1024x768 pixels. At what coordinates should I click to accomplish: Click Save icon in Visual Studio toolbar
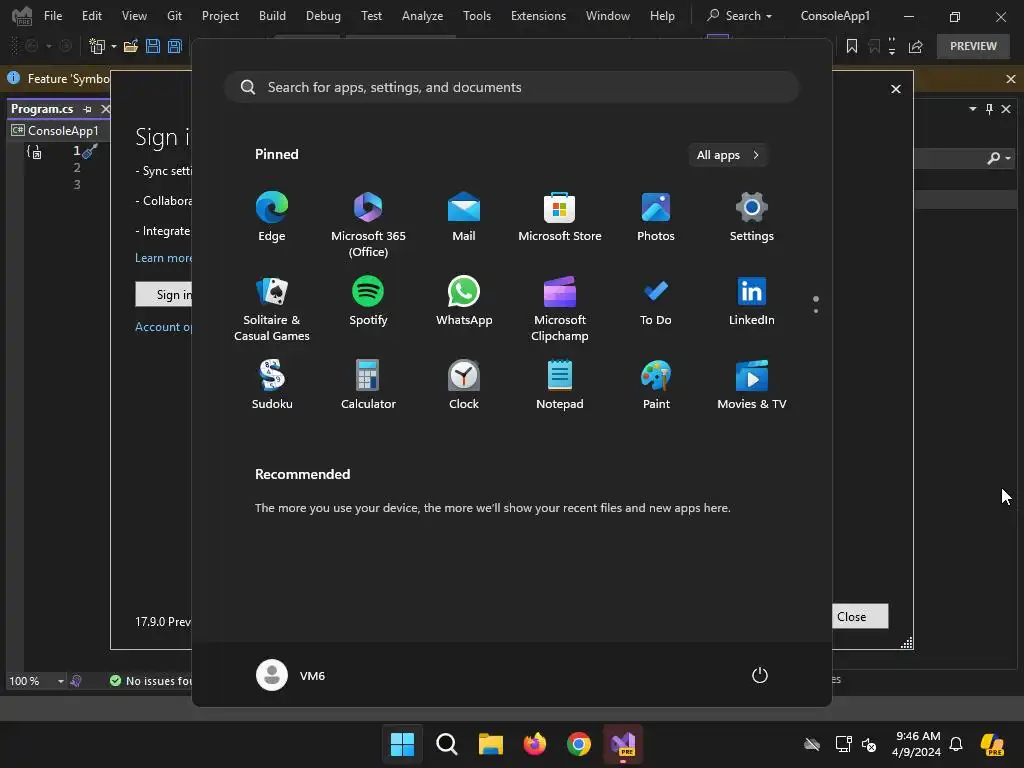pos(153,46)
